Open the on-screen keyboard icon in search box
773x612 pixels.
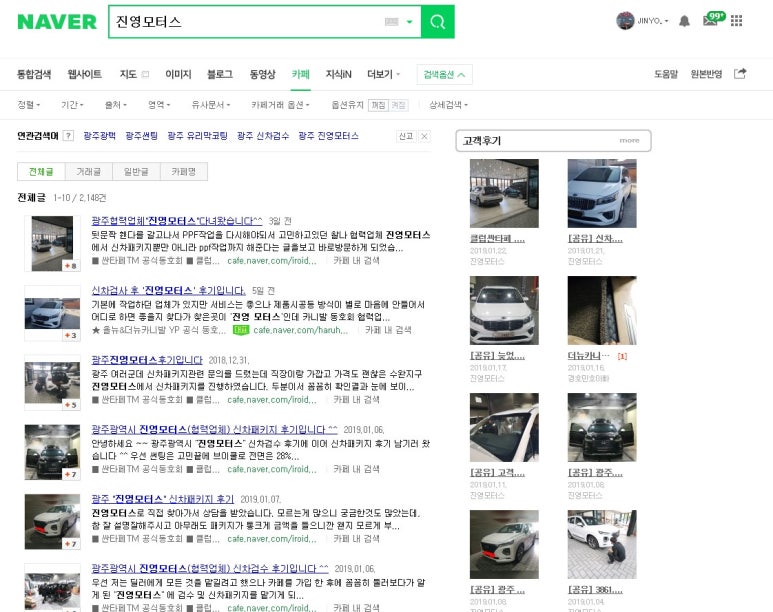(x=391, y=22)
